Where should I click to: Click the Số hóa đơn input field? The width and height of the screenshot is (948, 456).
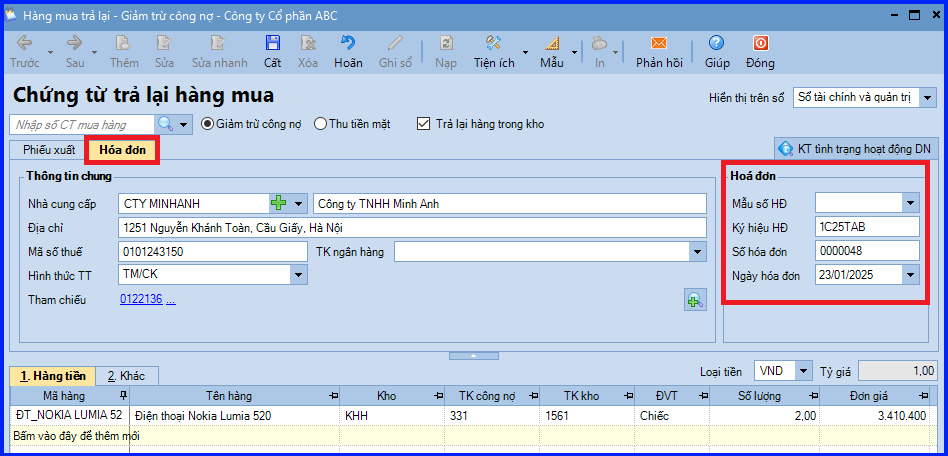(x=867, y=250)
